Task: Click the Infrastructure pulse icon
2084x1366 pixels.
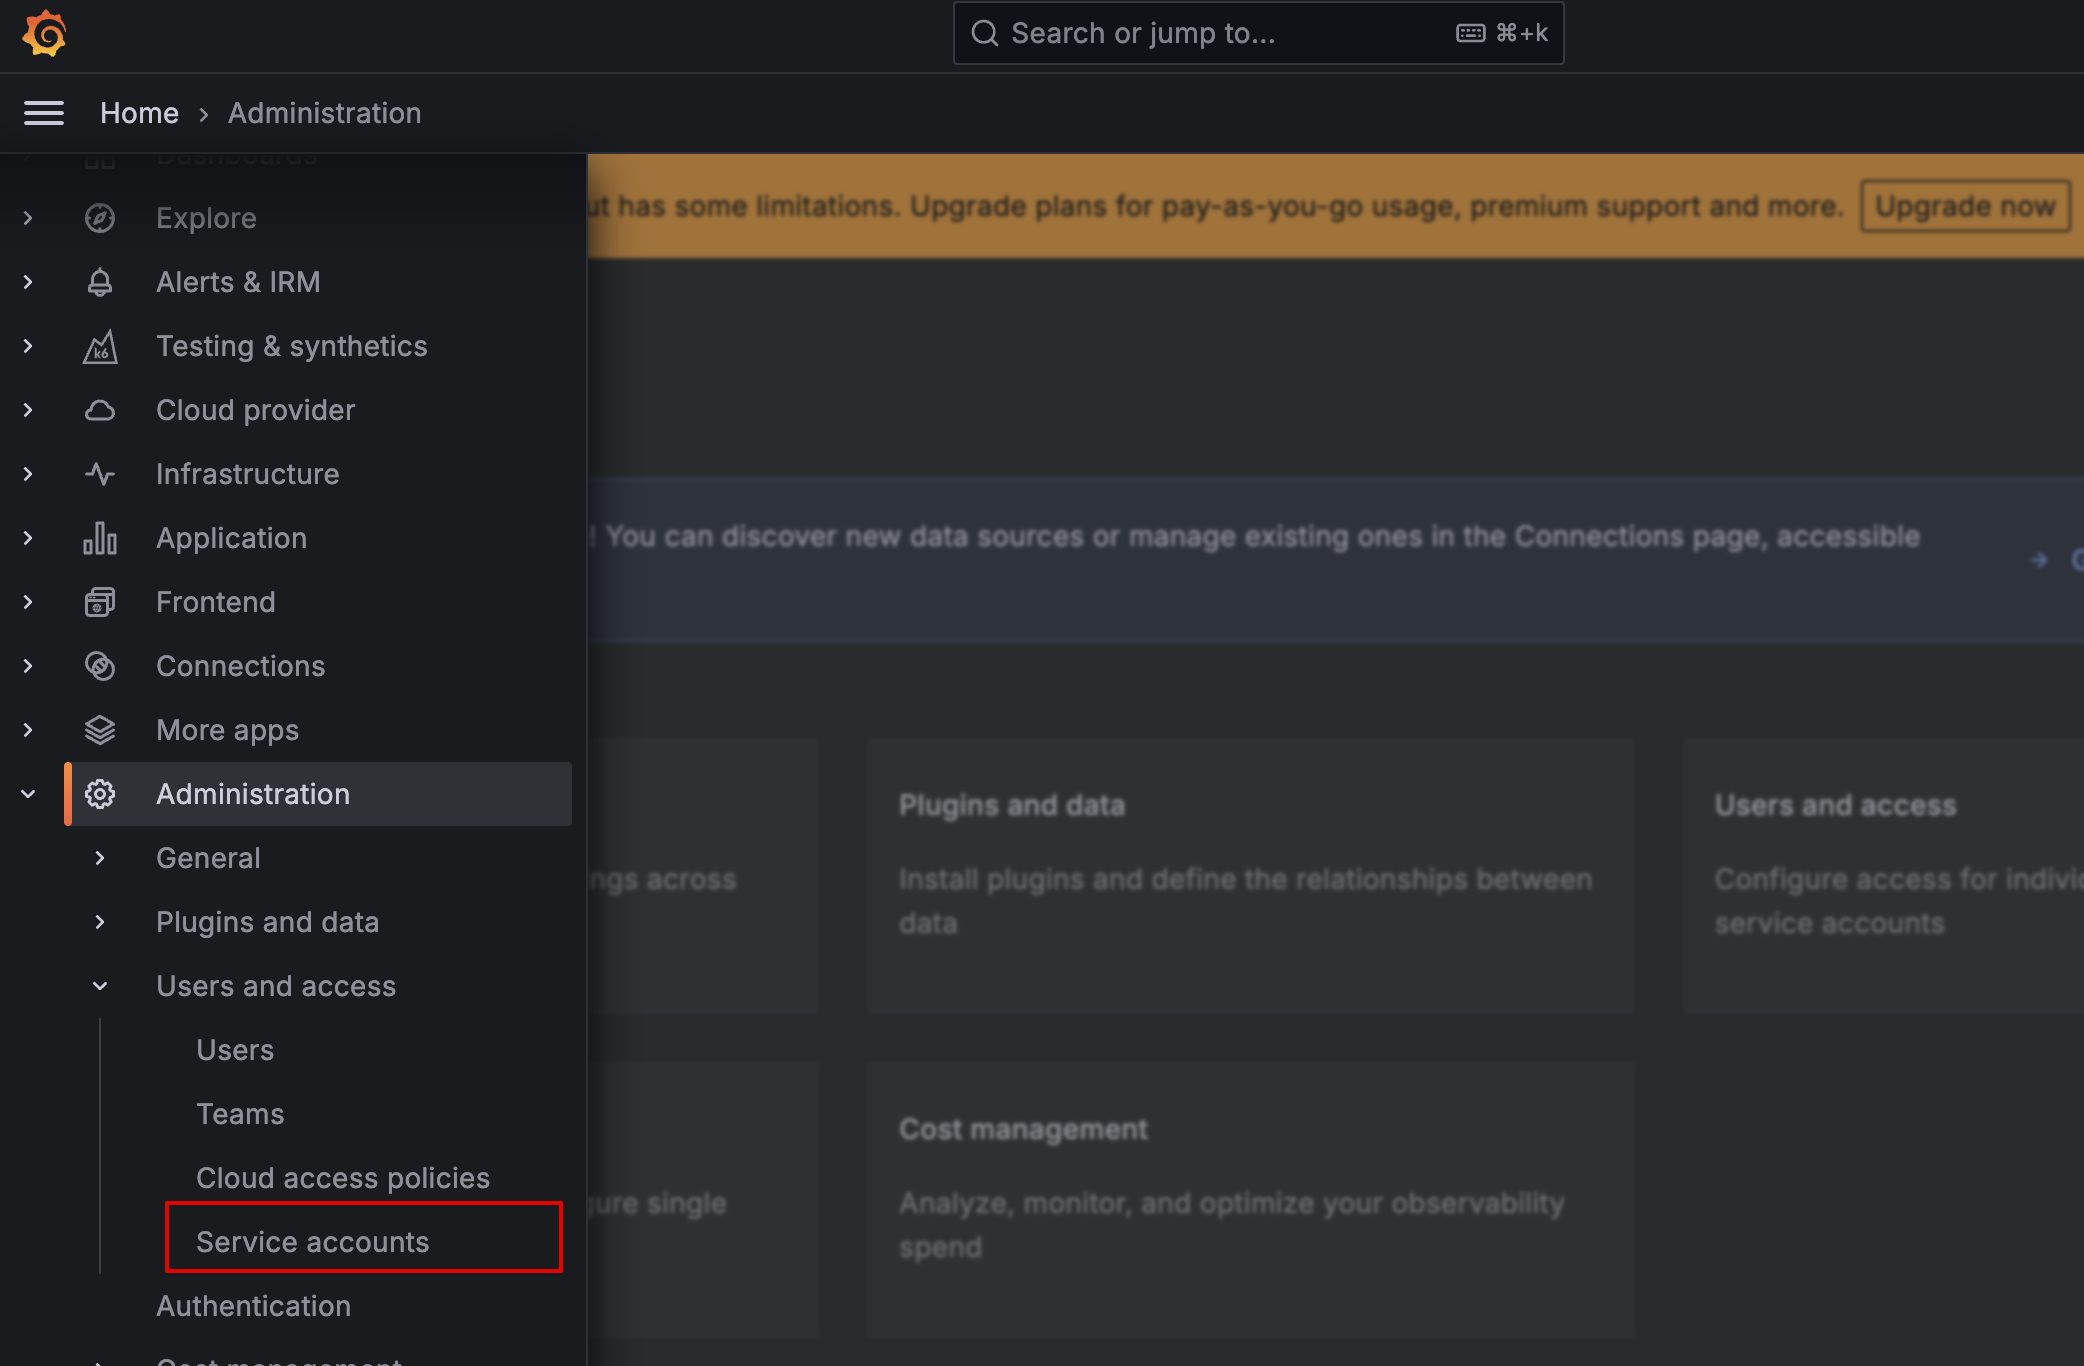Action: point(100,474)
